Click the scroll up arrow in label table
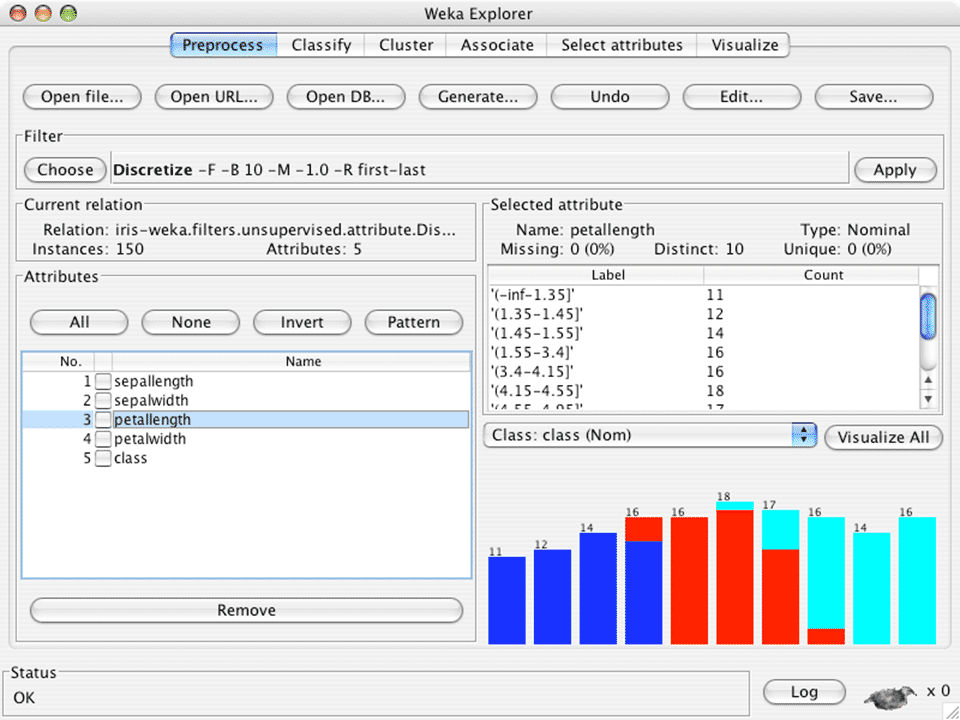 928,379
